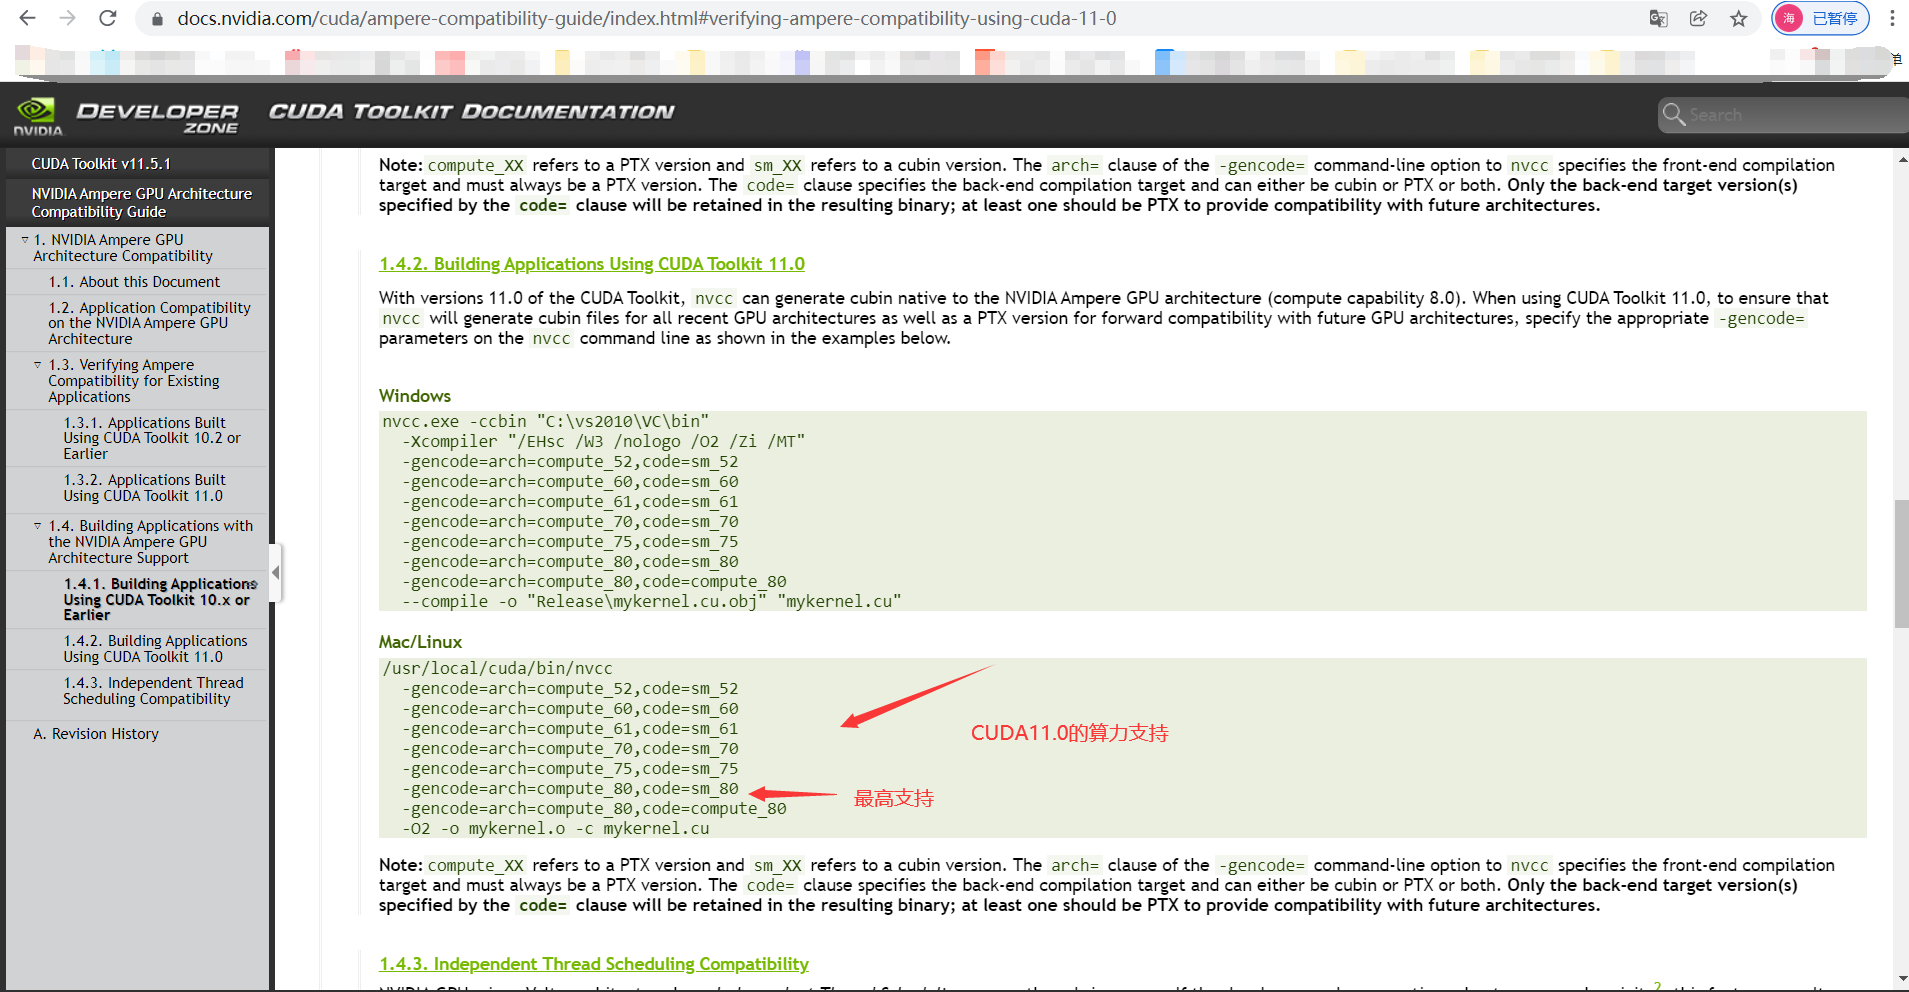Open link 1.4.3 Independent Thread Scheduling Compatibility
Image resolution: width=1909 pixels, height=992 pixels.
tap(594, 963)
